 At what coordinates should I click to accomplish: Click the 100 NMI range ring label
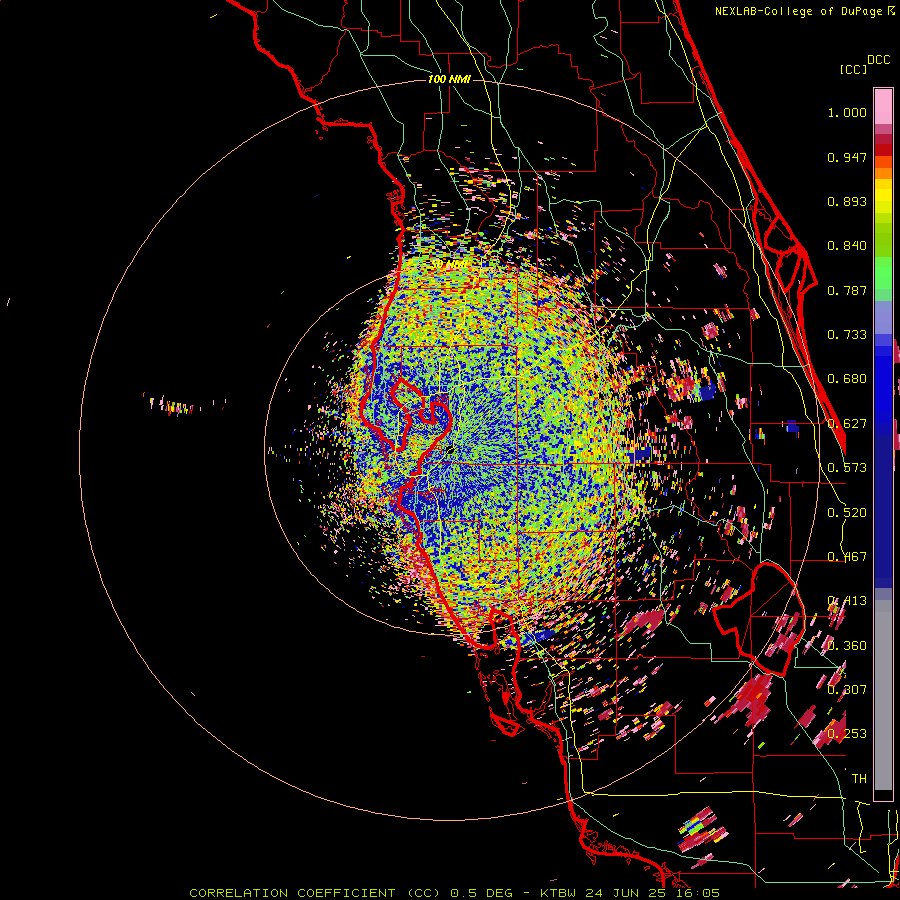point(449,79)
